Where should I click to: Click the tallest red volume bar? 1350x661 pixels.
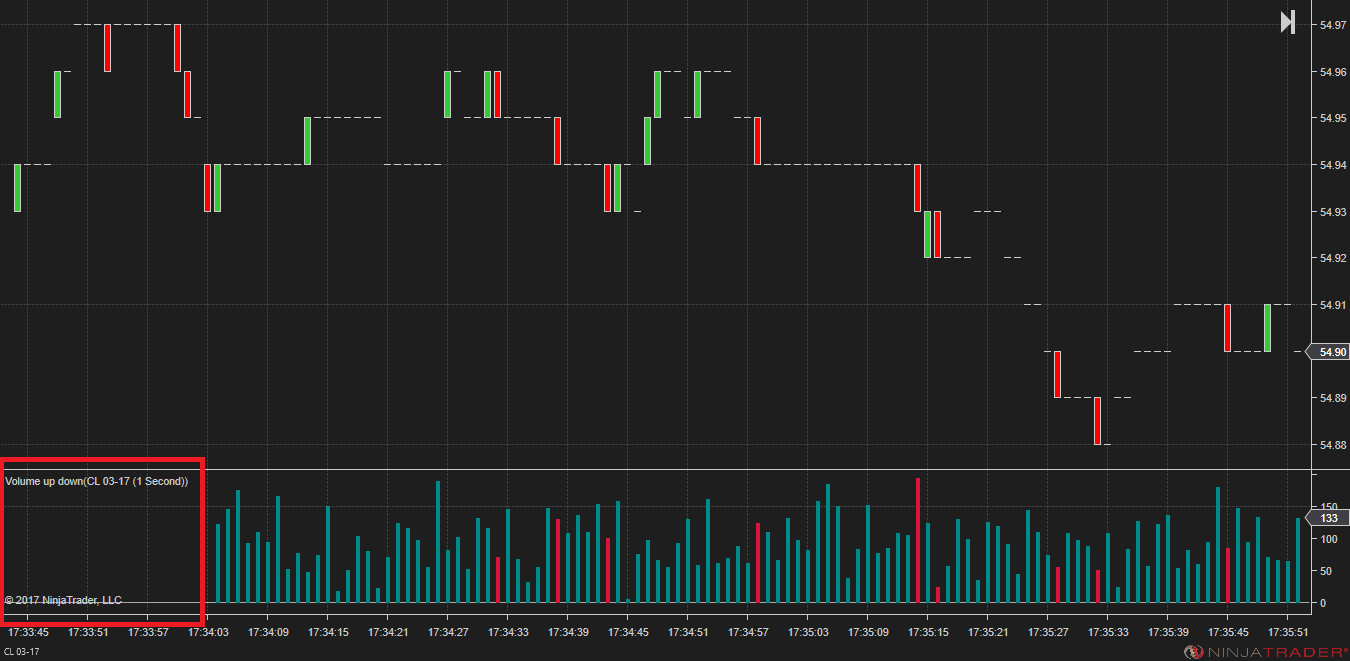pyautogui.click(x=917, y=540)
